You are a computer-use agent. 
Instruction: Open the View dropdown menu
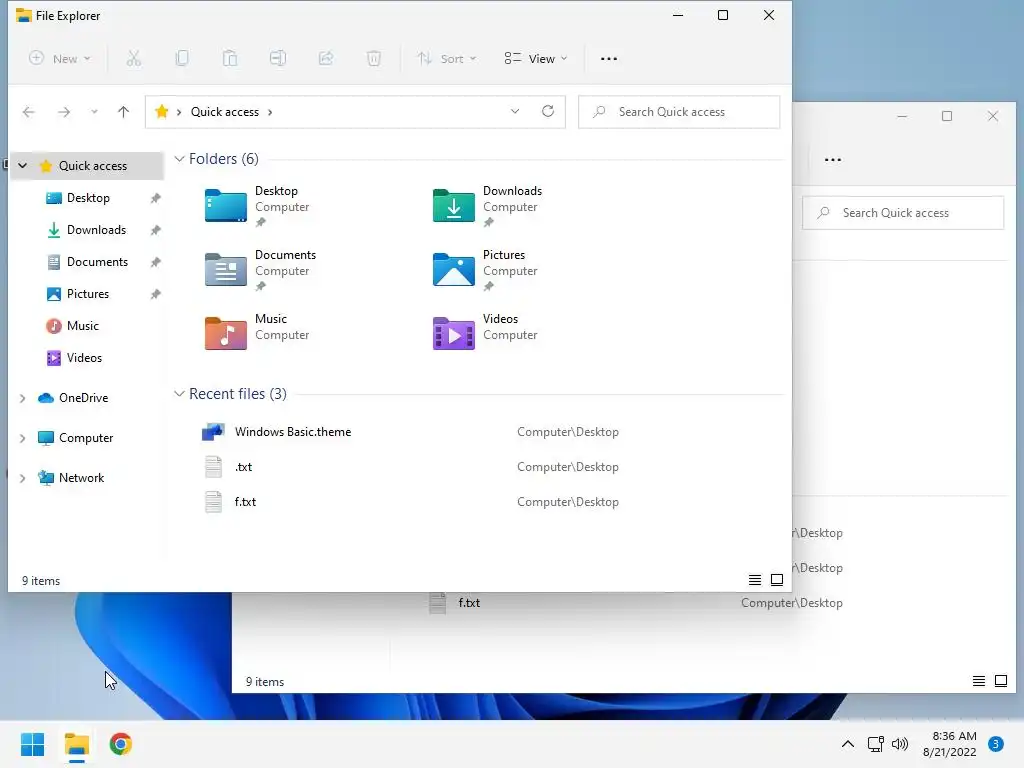coord(536,59)
